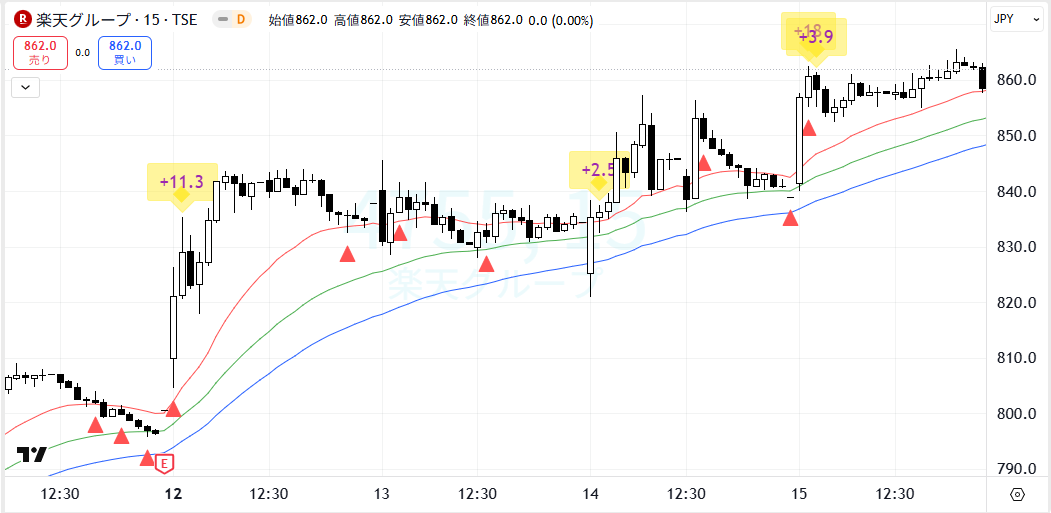The image size is (1051, 513).
Task: Click the red 売り sell button at 862.0
Action: (40, 53)
